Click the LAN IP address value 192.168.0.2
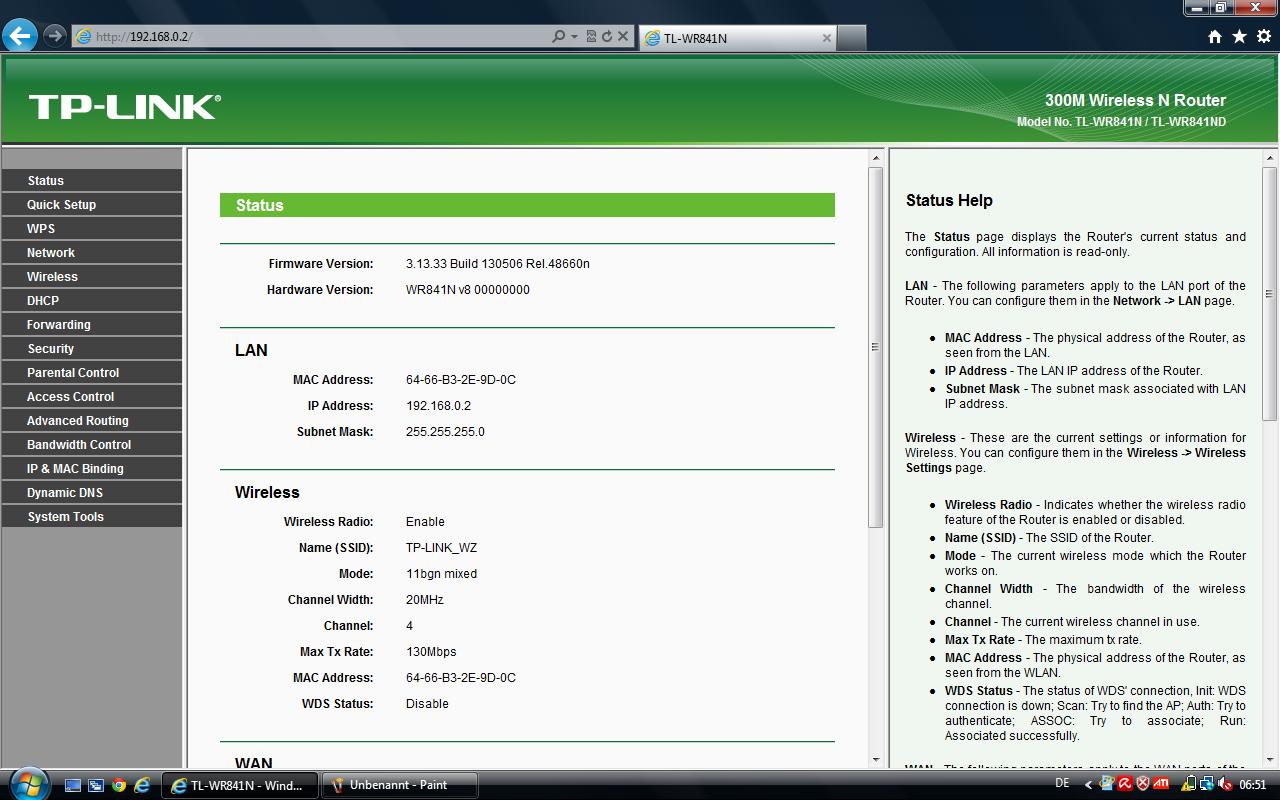This screenshot has width=1280, height=800. 438,406
